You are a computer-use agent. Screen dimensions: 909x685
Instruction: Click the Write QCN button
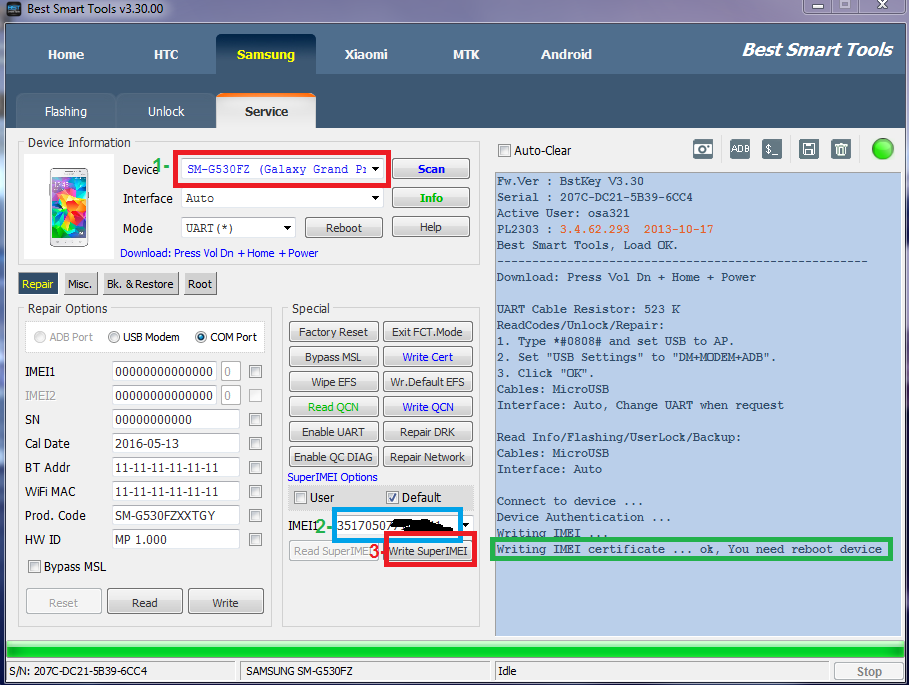[x=427, y=407]
